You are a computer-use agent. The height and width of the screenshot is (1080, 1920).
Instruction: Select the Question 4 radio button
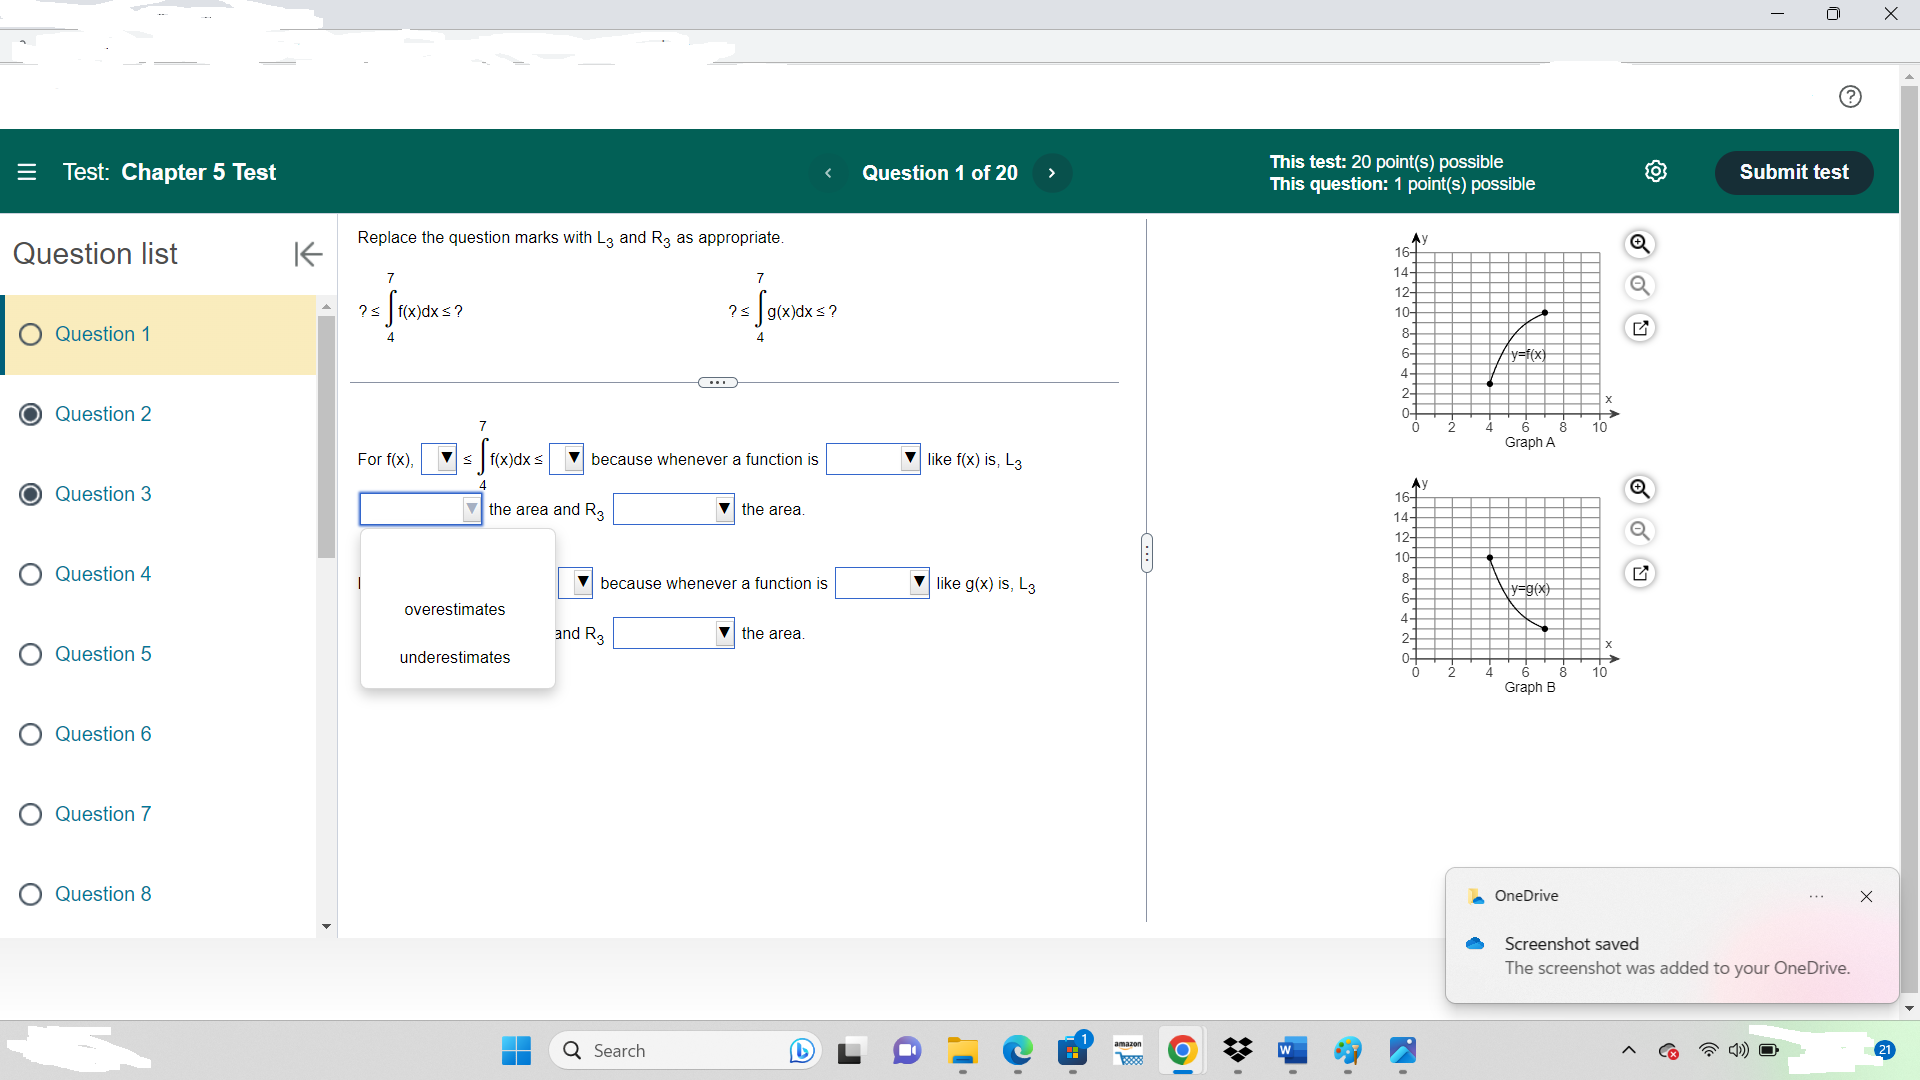[31, 574]
